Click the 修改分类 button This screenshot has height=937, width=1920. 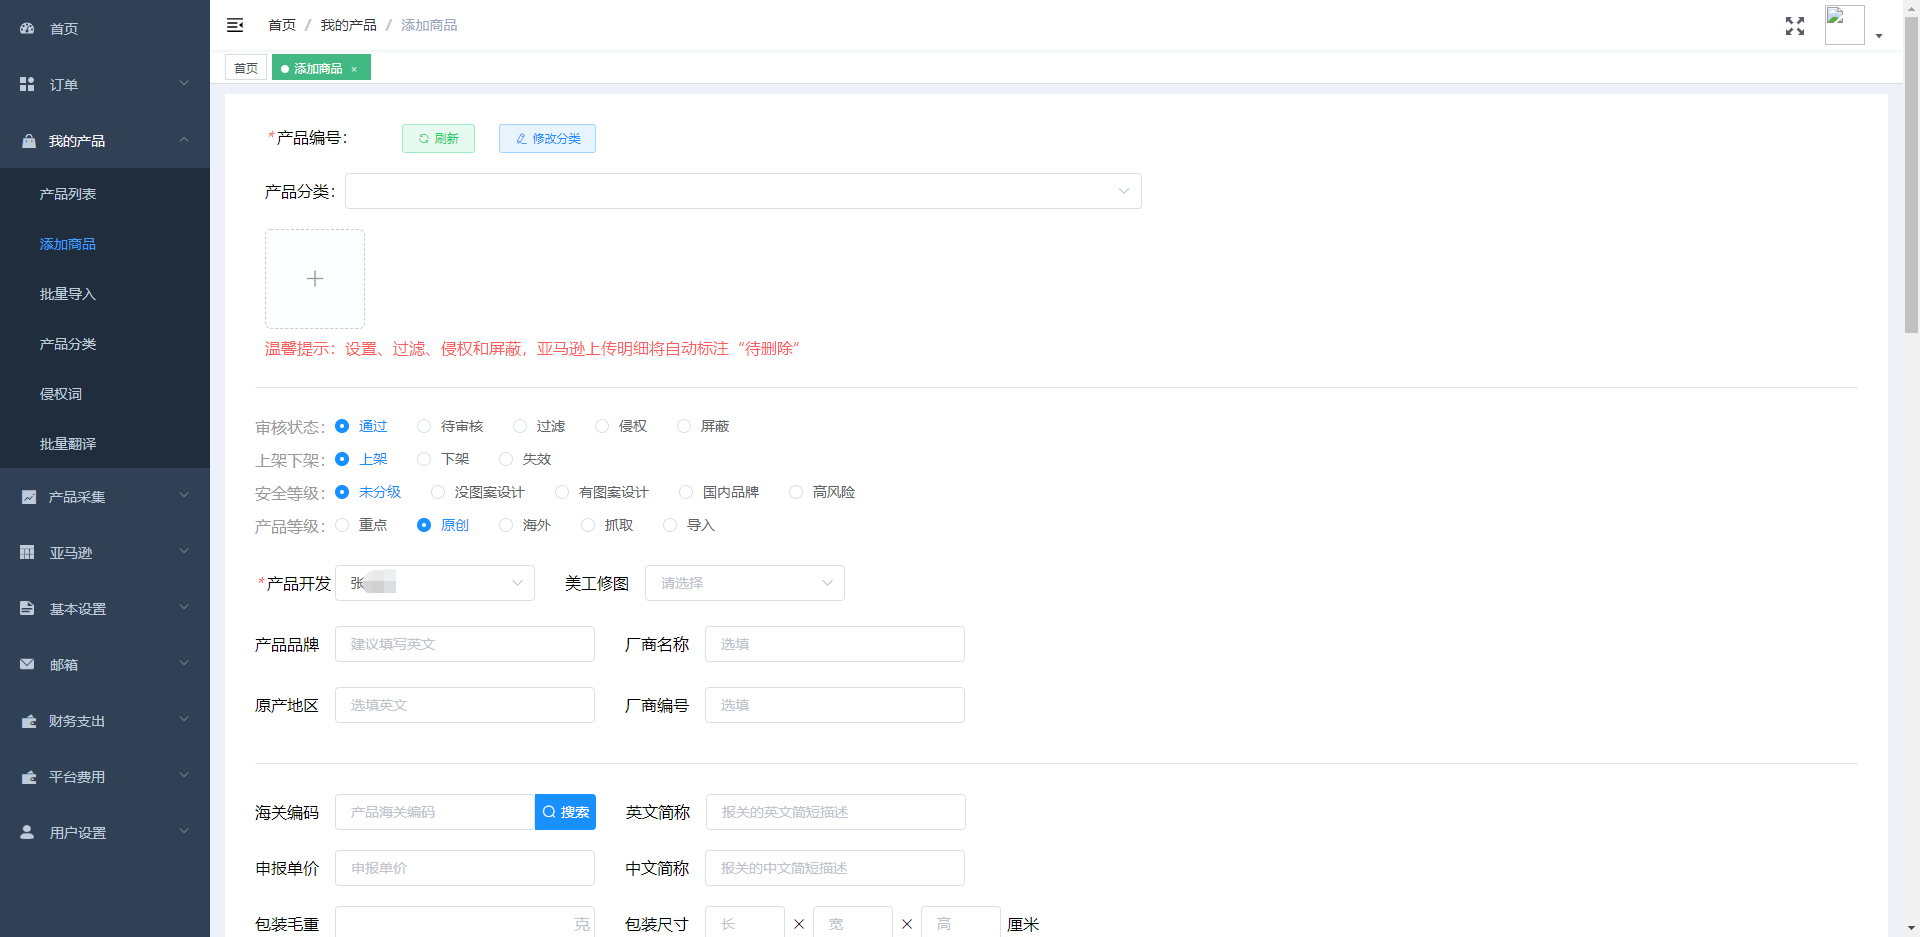547,139
